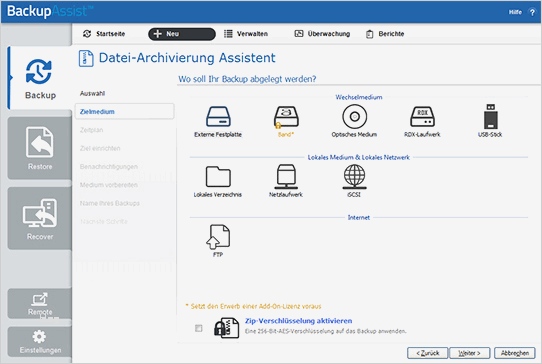Enable the Zip-Verschlüsselung checkbox
Screen dimensions: 542x364
point(198,328)
